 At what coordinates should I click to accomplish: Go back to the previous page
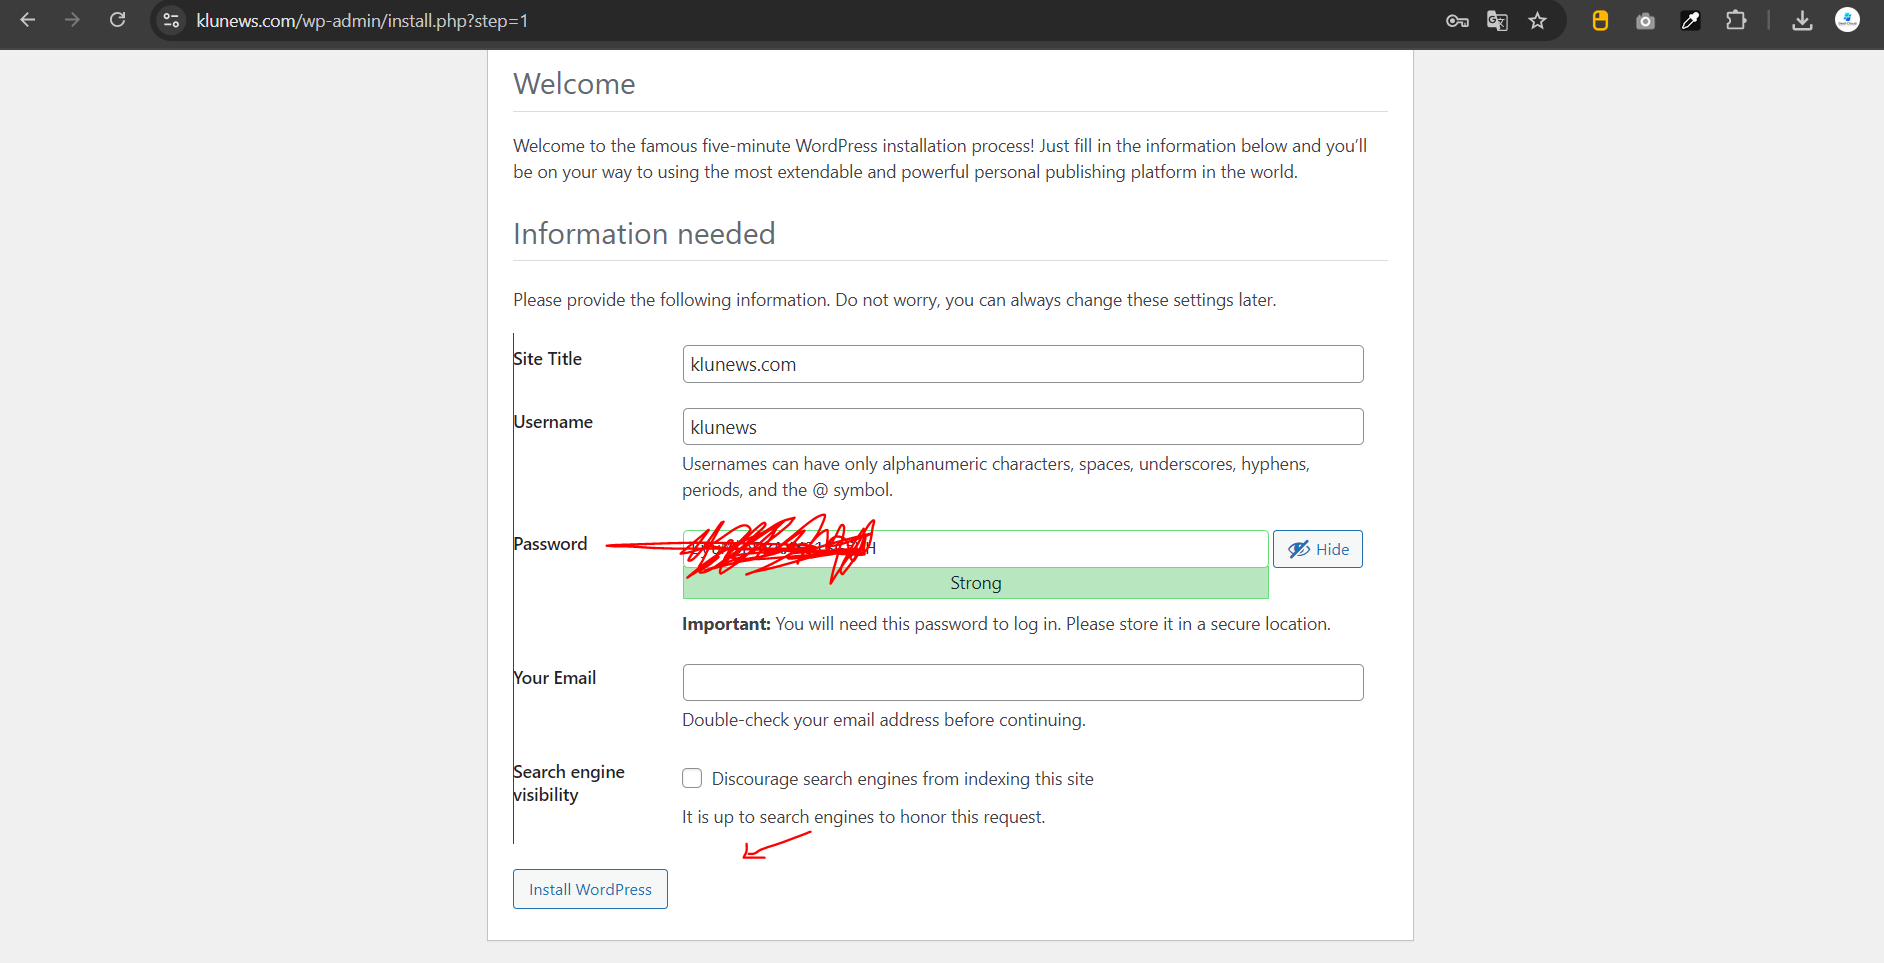[28, 20]
